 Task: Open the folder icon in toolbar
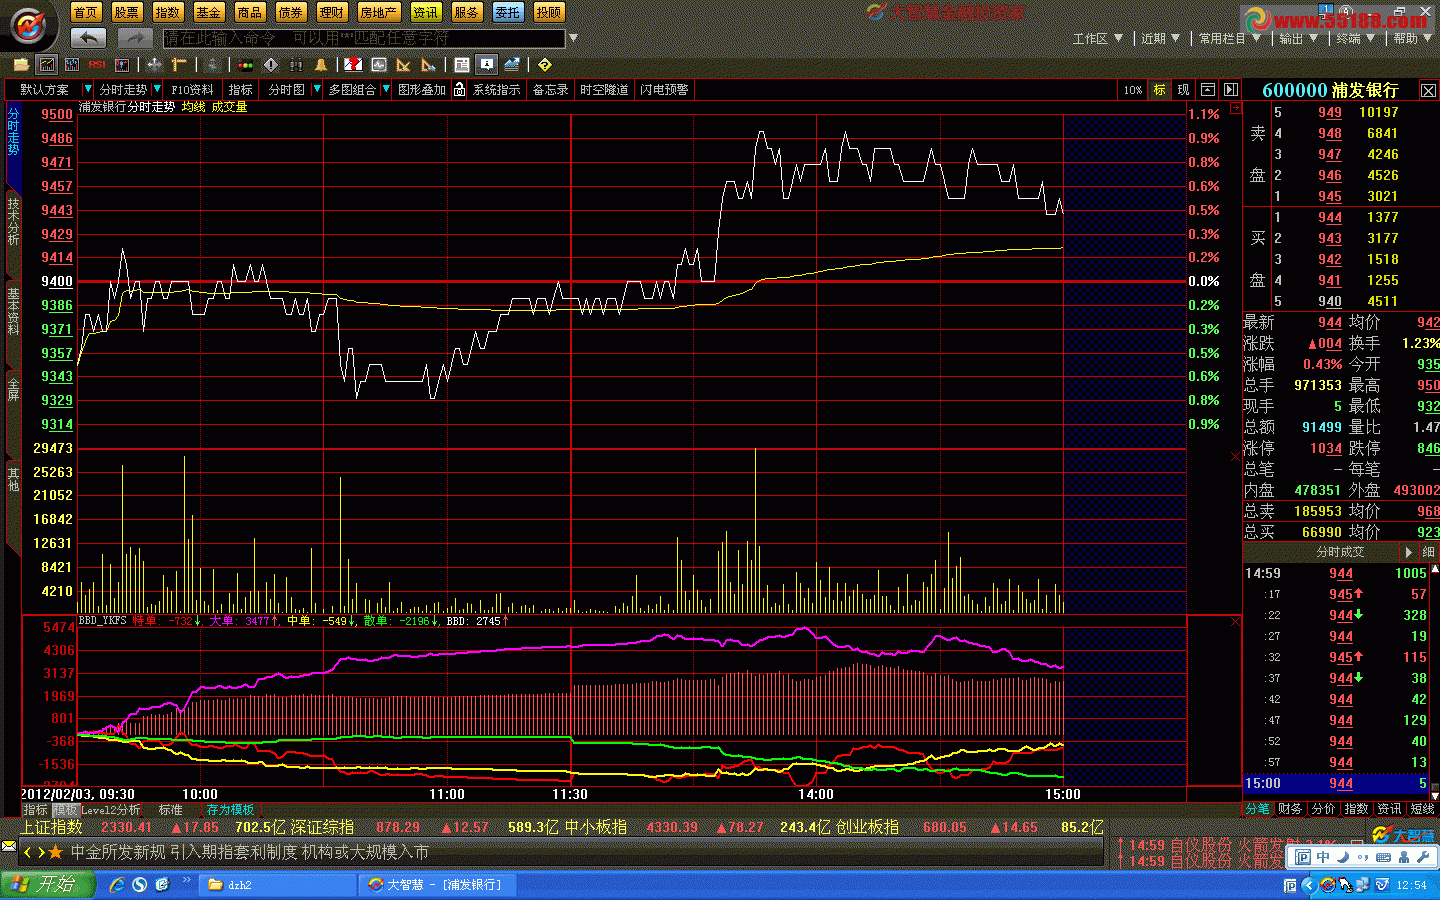[x=21, y=64]
